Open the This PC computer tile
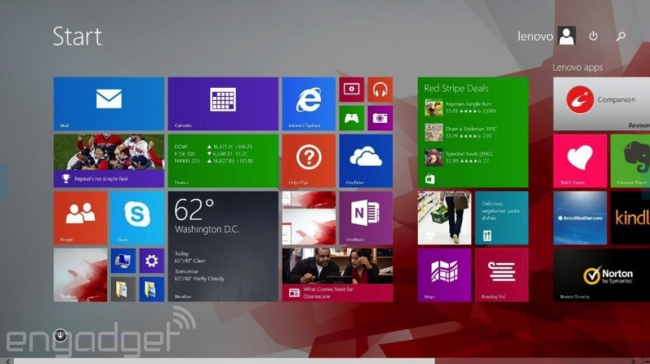650x364 pixels. click(x=123, y=261)
